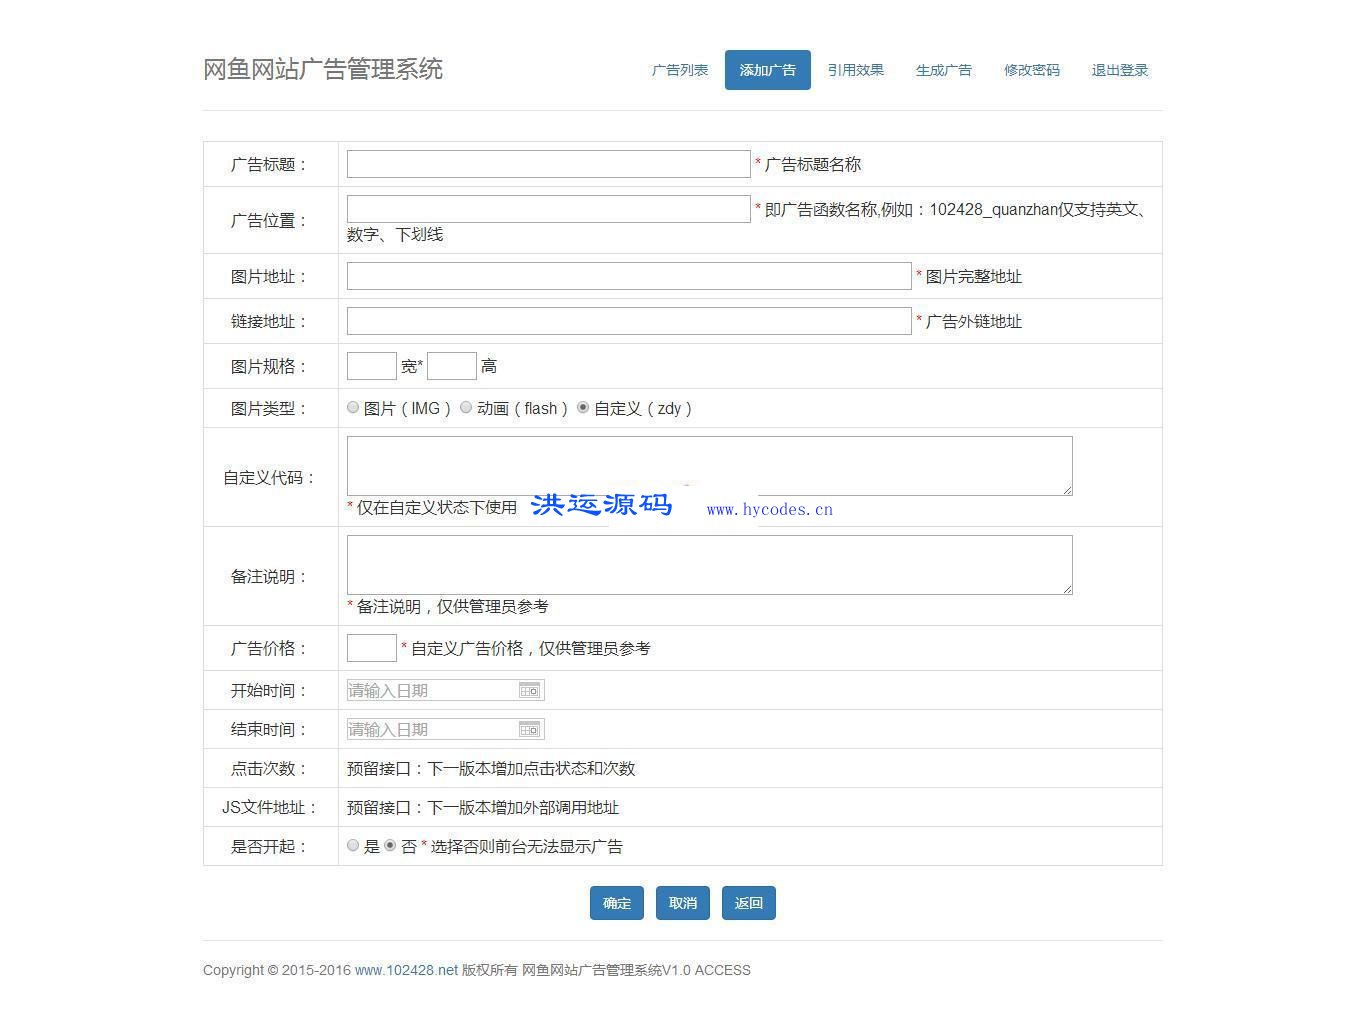Click the JS文件地址 row label

(x=270, y=807)
